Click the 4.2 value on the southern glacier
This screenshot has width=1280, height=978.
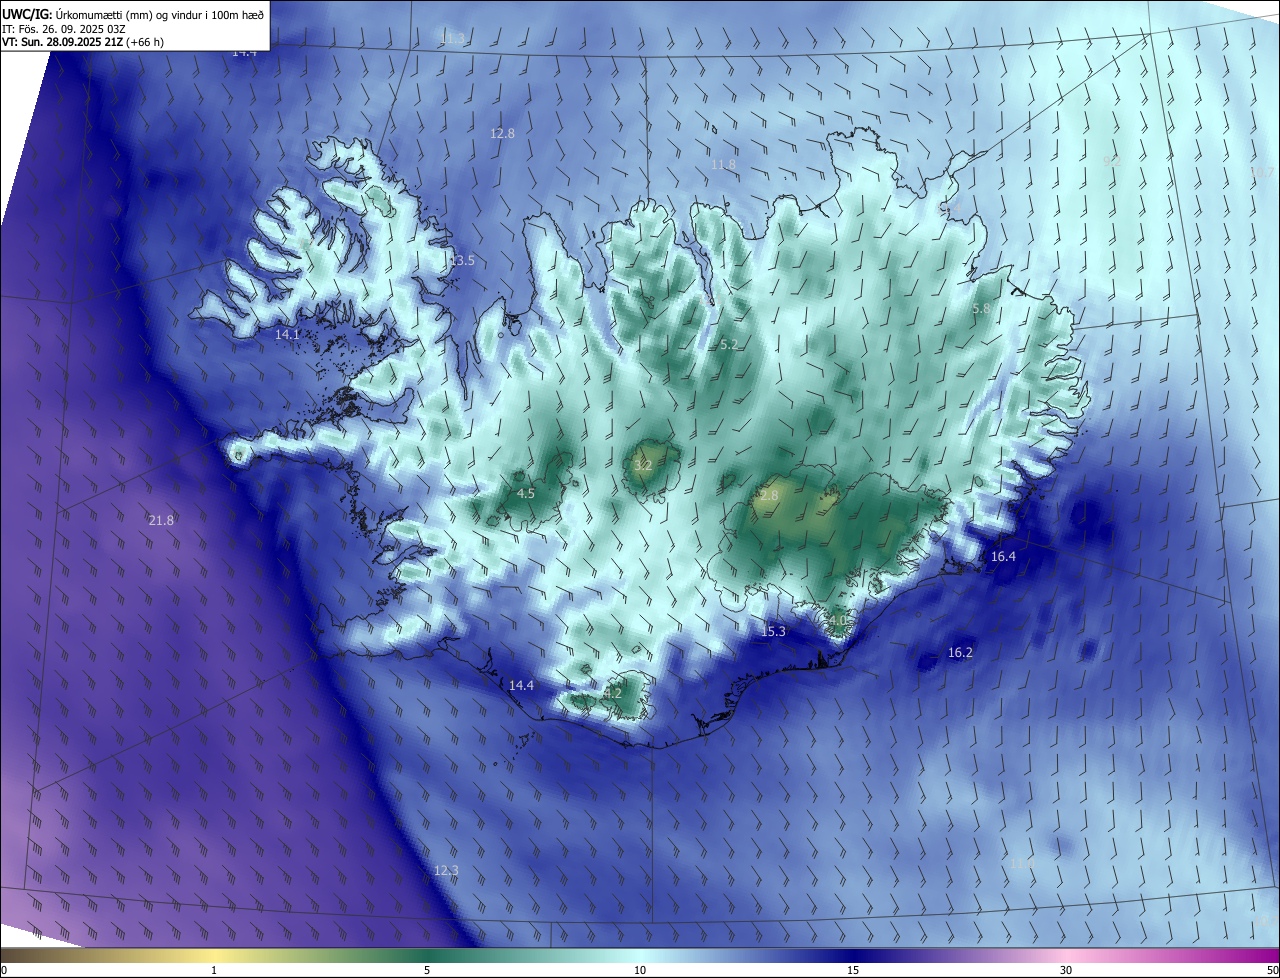point(613,692)
